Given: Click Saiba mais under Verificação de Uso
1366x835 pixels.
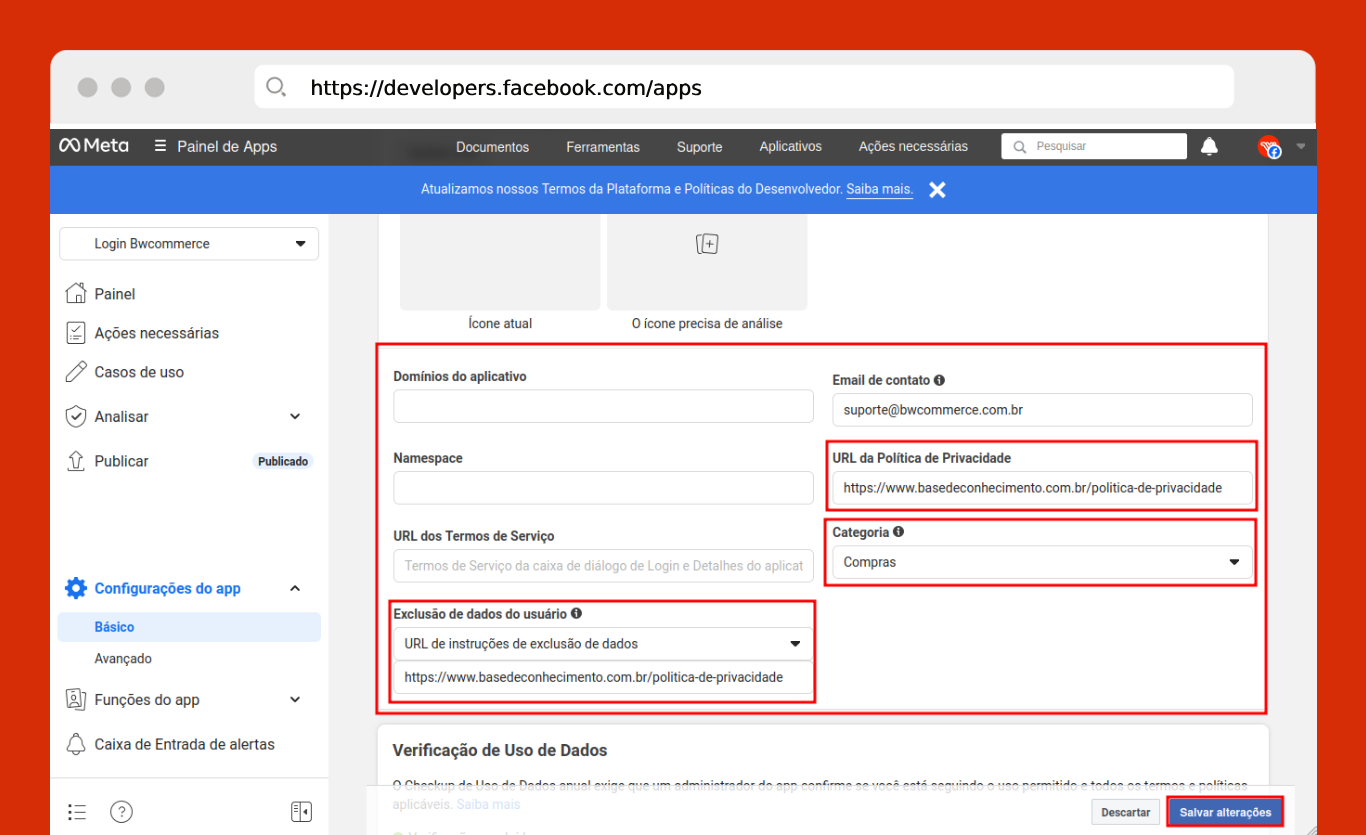Looking at the screenshot, I should coord(488,804).
